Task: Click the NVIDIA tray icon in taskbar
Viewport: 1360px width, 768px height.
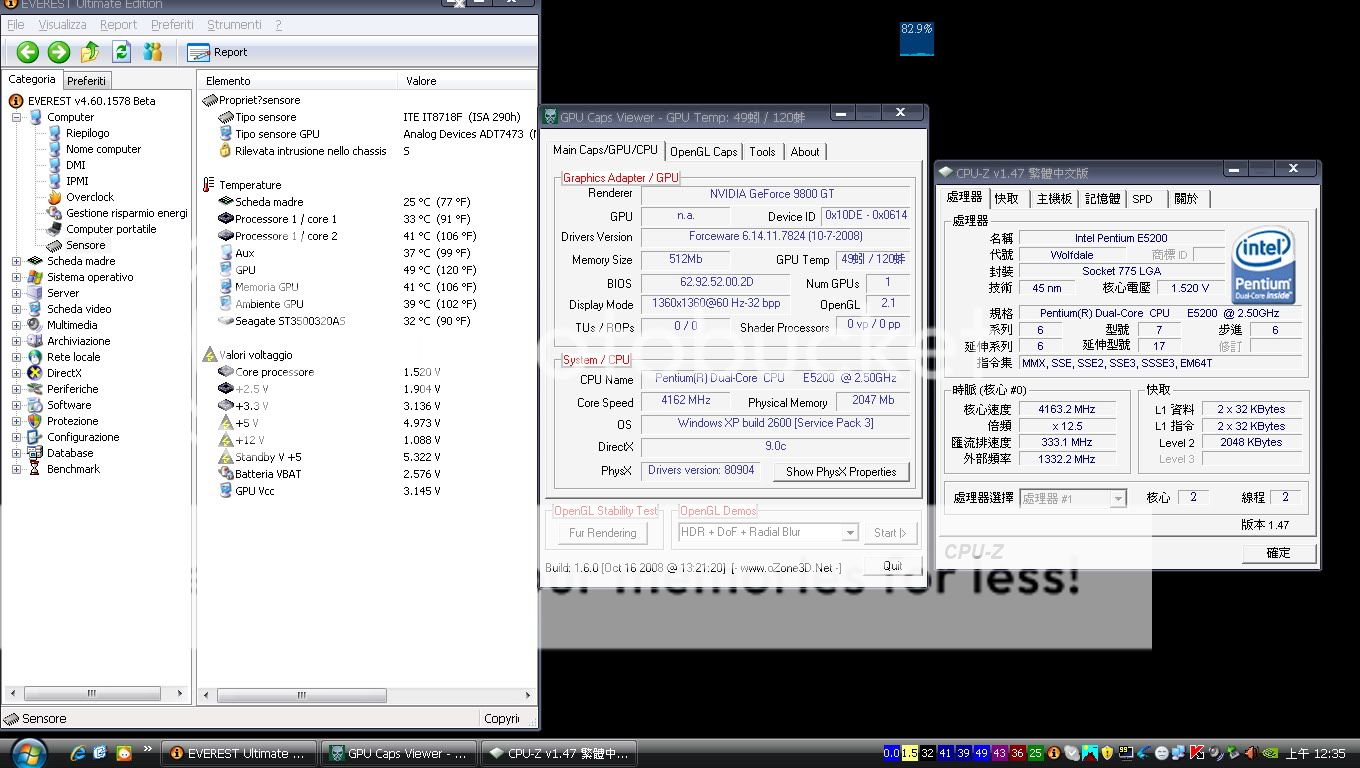Action: pyautogui.click(x=1271, y=753)
